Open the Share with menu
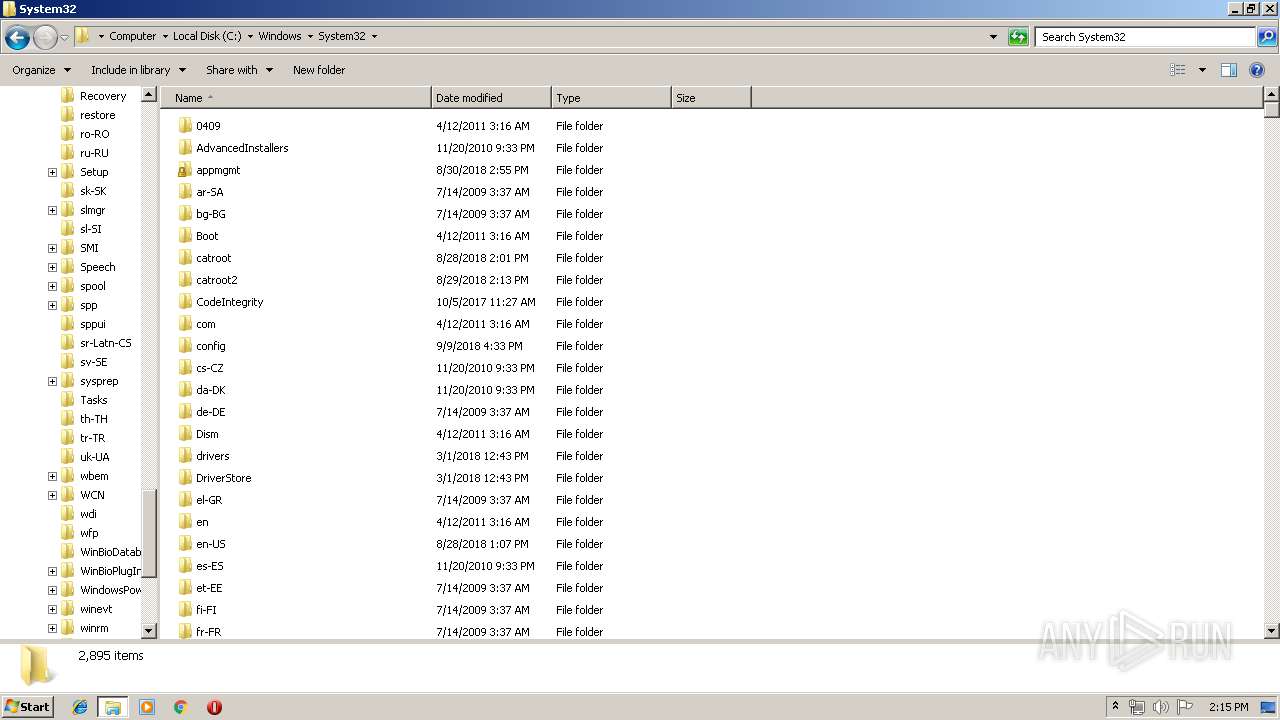Screen dimensions: 1280x720 [x=239, y=70]
